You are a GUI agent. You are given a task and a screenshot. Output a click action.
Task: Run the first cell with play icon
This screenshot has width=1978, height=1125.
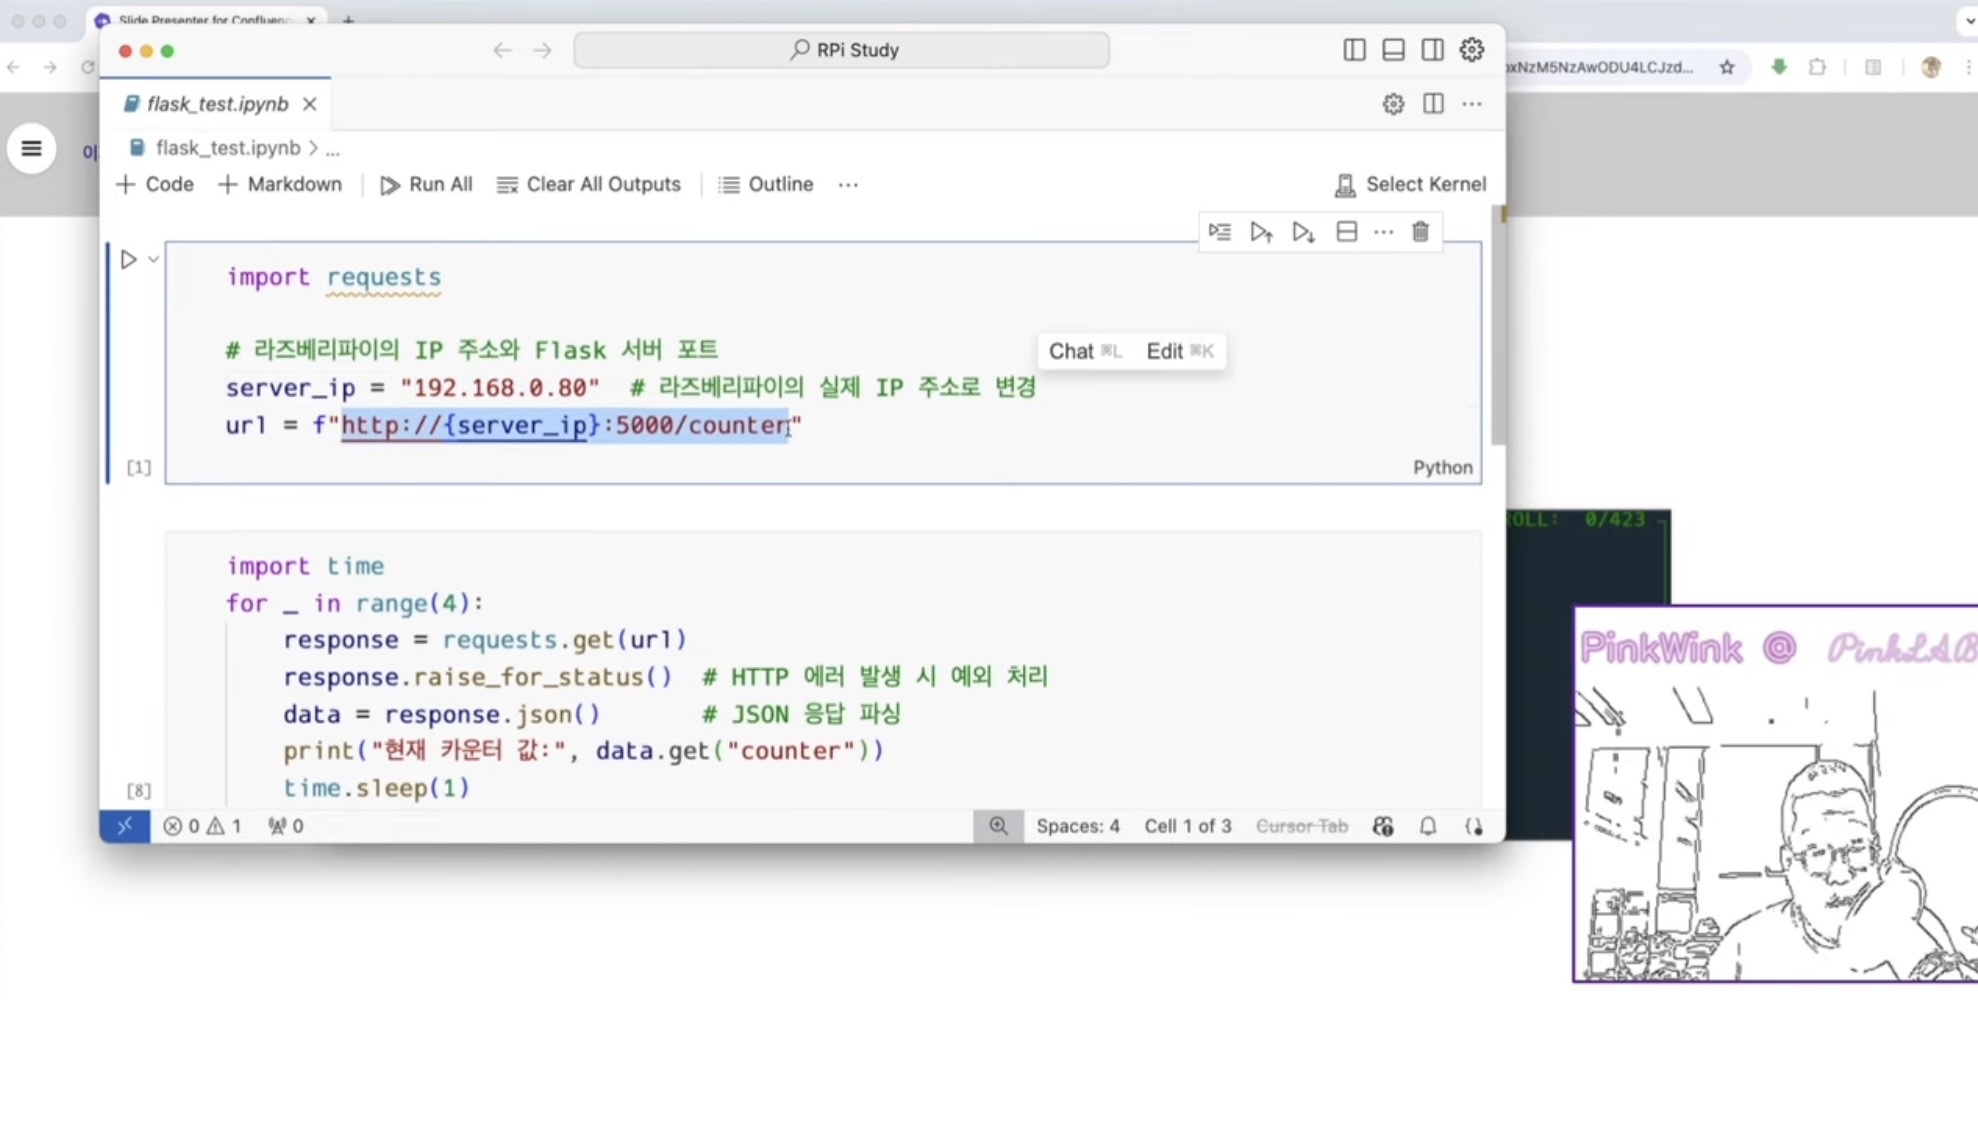(x=128, y=260)
